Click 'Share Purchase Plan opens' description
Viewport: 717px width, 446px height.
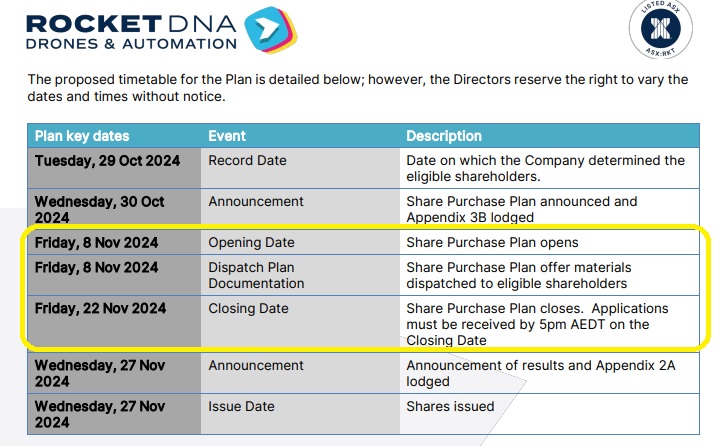(x=492, y=242)
